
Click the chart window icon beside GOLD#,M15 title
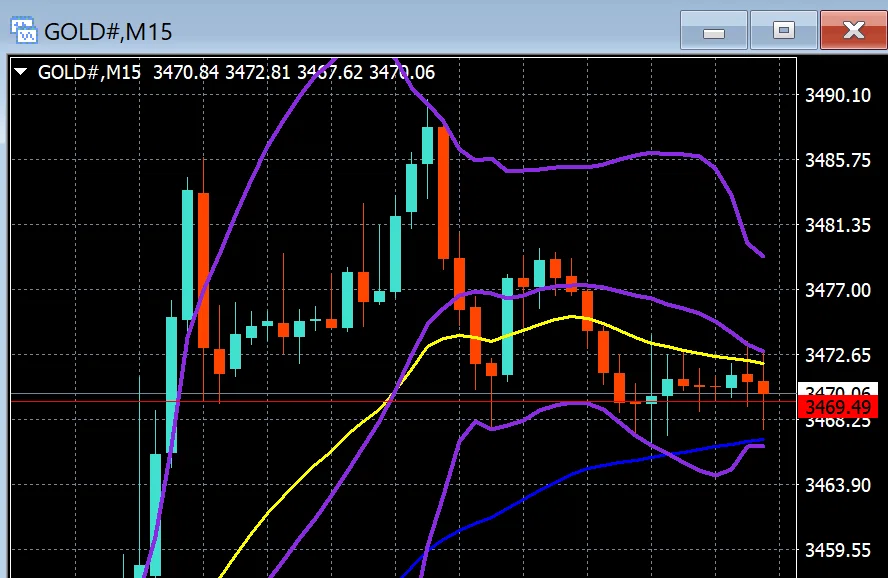click(23, 31)
